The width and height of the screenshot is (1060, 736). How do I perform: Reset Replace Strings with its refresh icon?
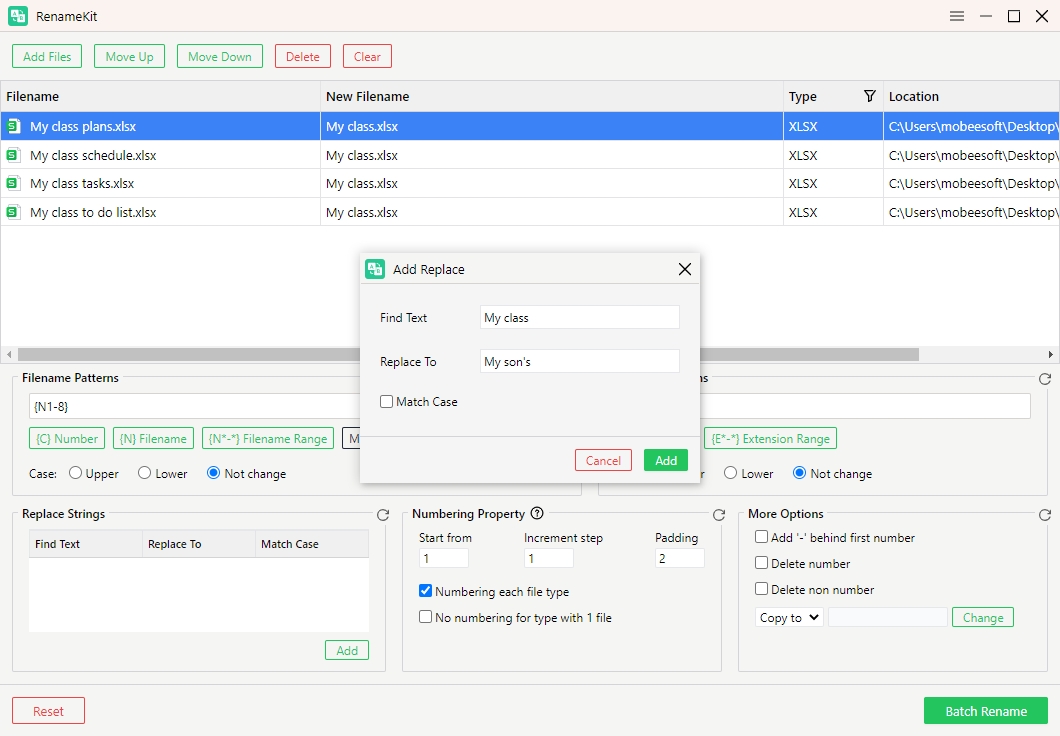(x=383, y=515)
